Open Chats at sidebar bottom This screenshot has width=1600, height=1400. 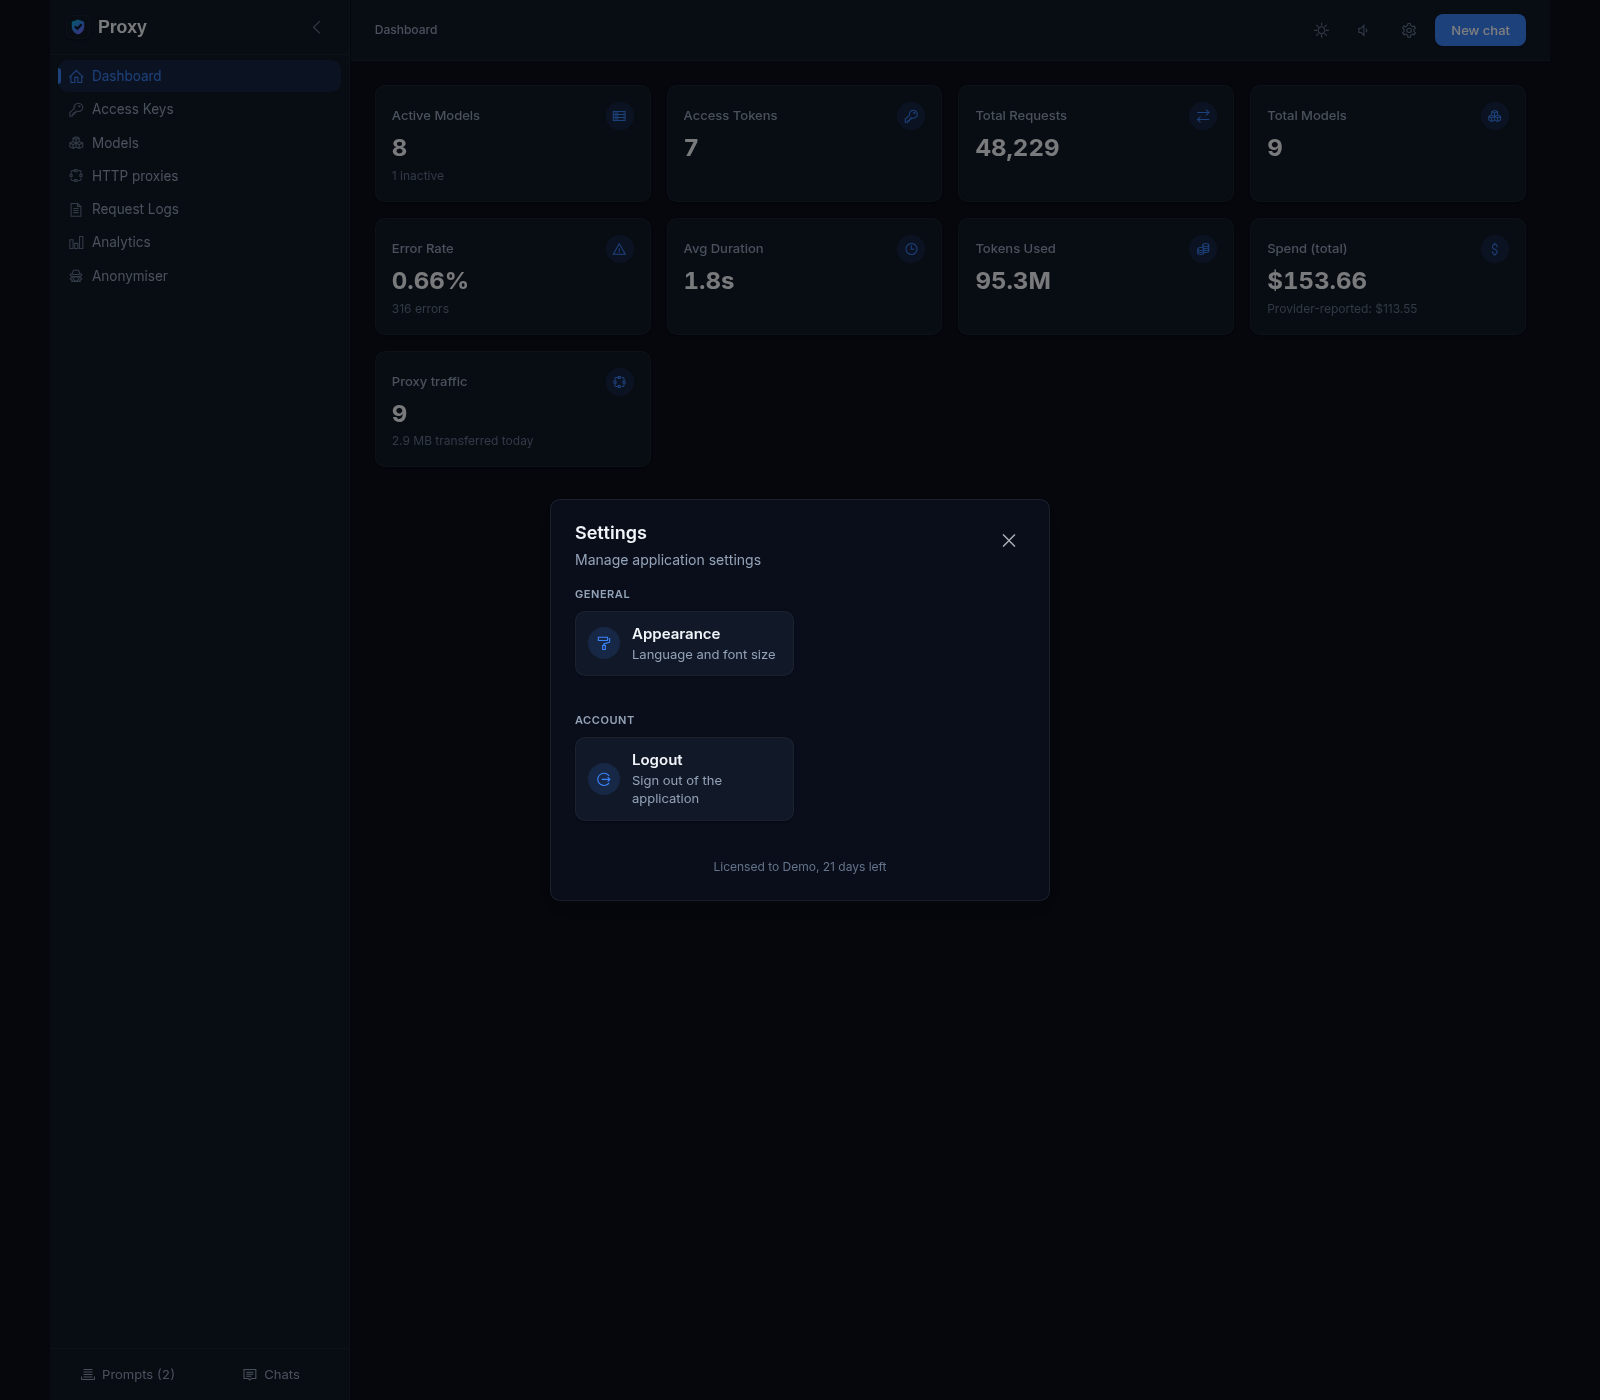(x=271, y=1375)
